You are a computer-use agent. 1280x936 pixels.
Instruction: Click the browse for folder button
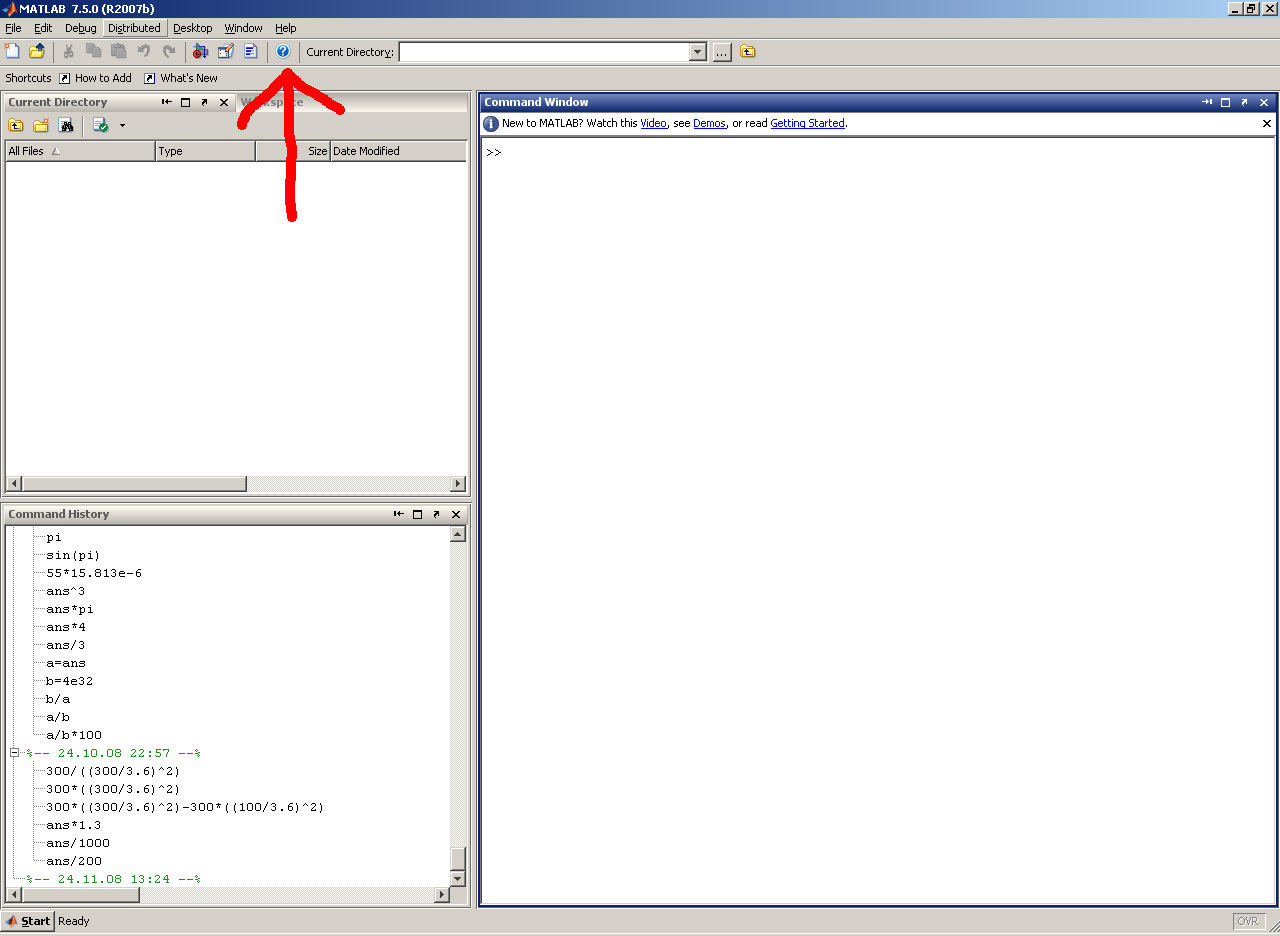click(x=722, y=52)
